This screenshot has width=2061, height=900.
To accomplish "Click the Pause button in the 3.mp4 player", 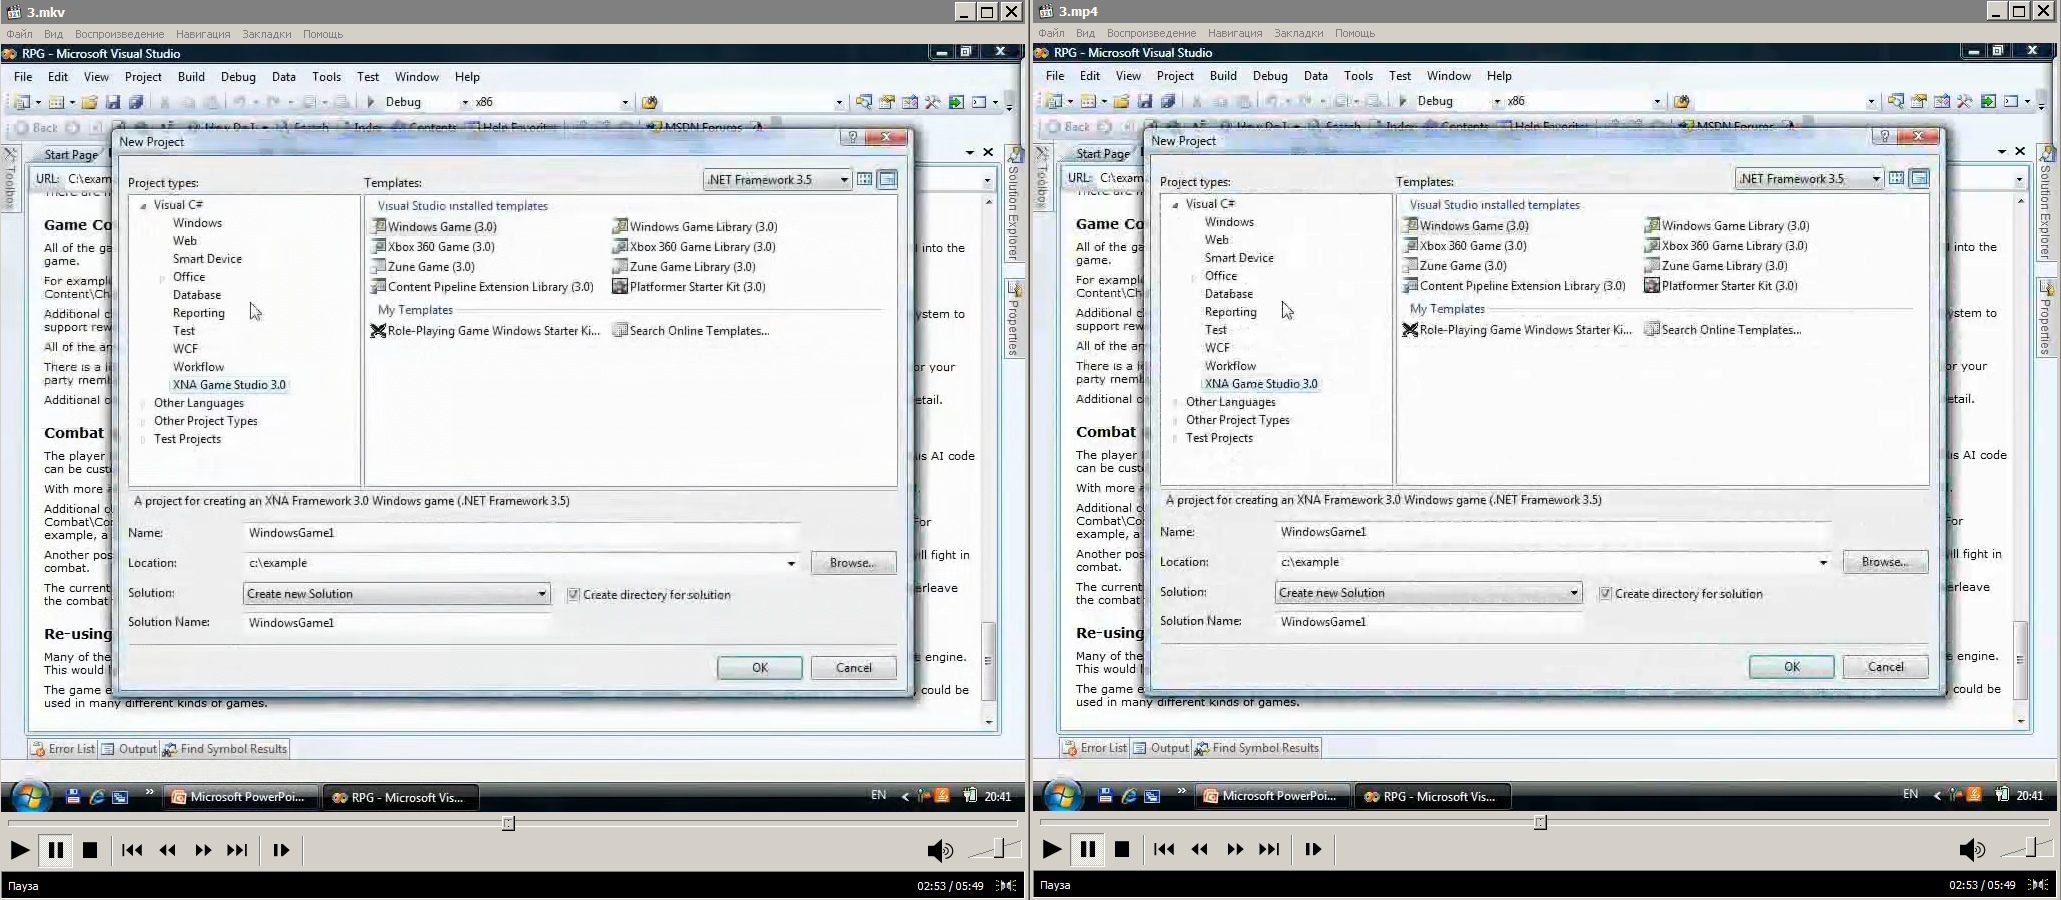I will pos(1087,849).
